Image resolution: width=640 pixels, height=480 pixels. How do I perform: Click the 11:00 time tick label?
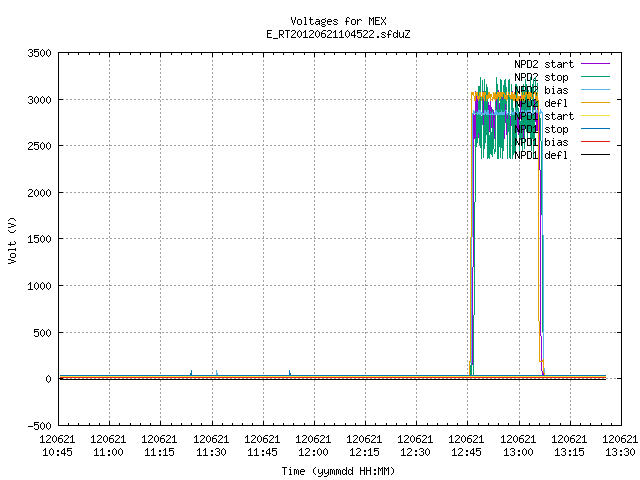tap(108, 453)
